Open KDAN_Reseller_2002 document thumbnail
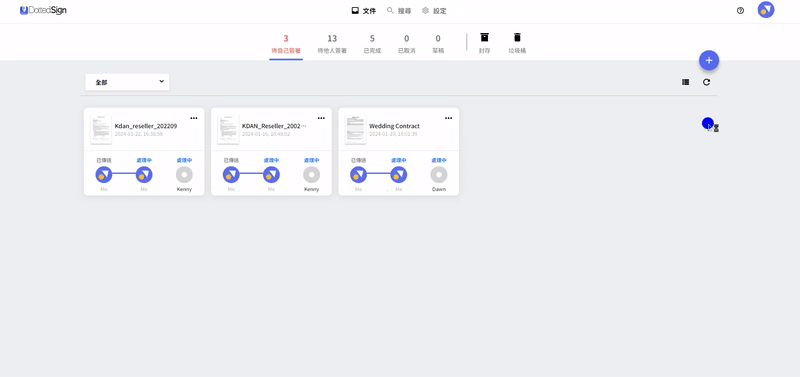This screenshot has height=377, width=800. click(228, 130)
